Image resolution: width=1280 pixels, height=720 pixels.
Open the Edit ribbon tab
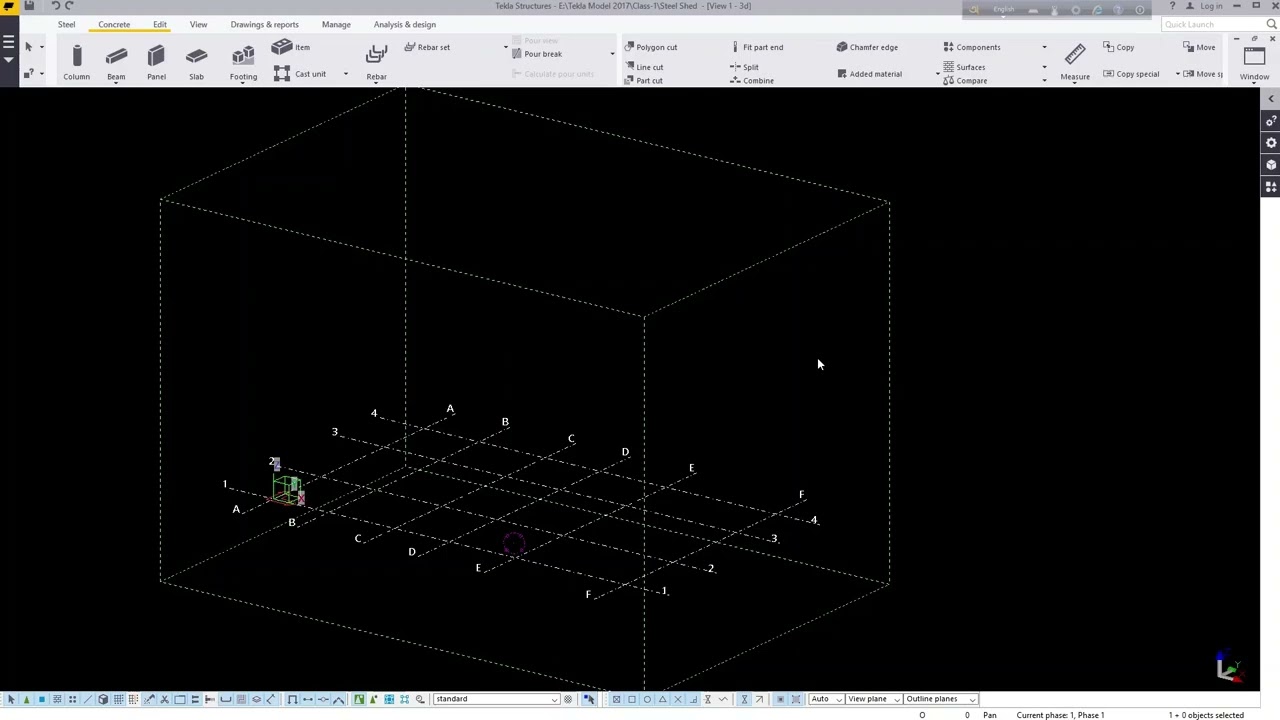pyautogui.click(x=160, y=24)
